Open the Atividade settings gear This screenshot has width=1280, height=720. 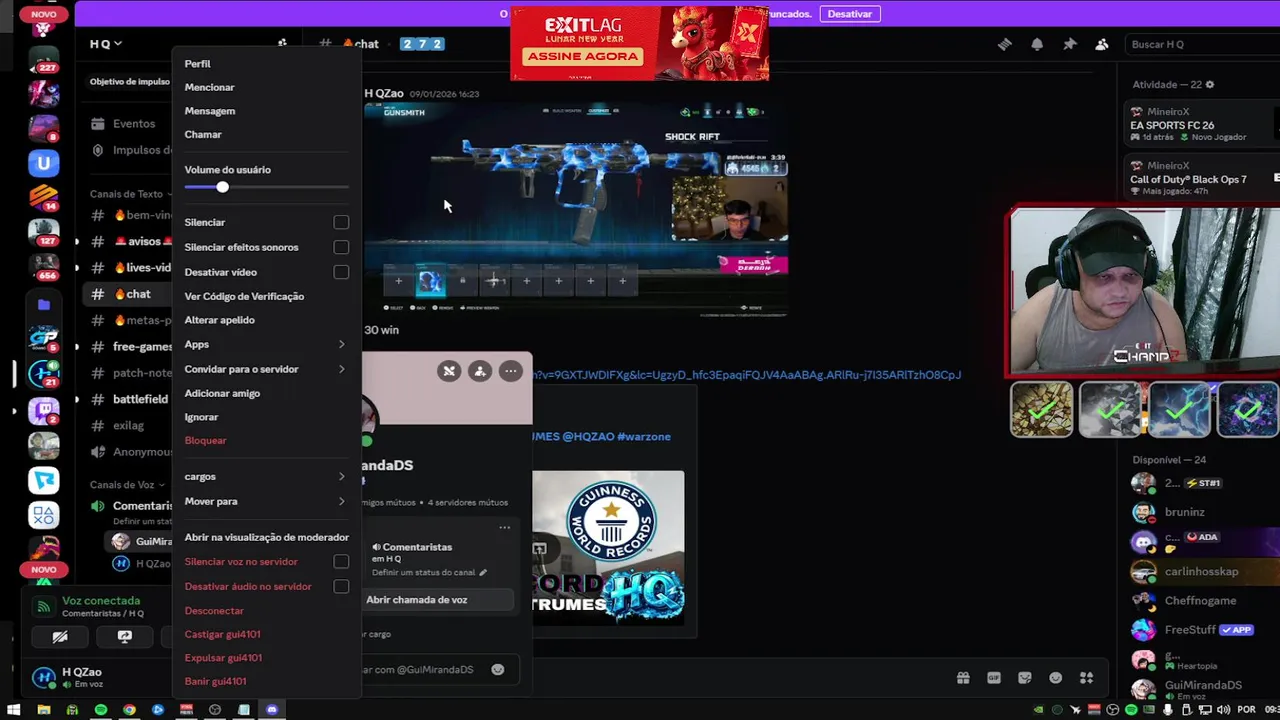point(1209,85)
